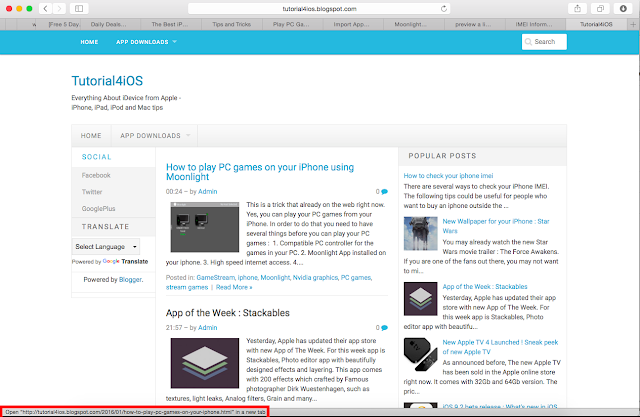The image size is (640, 417).
Task: Click the address bar showing tutorial4ios.blogspot.com
Action: (319, 9)
